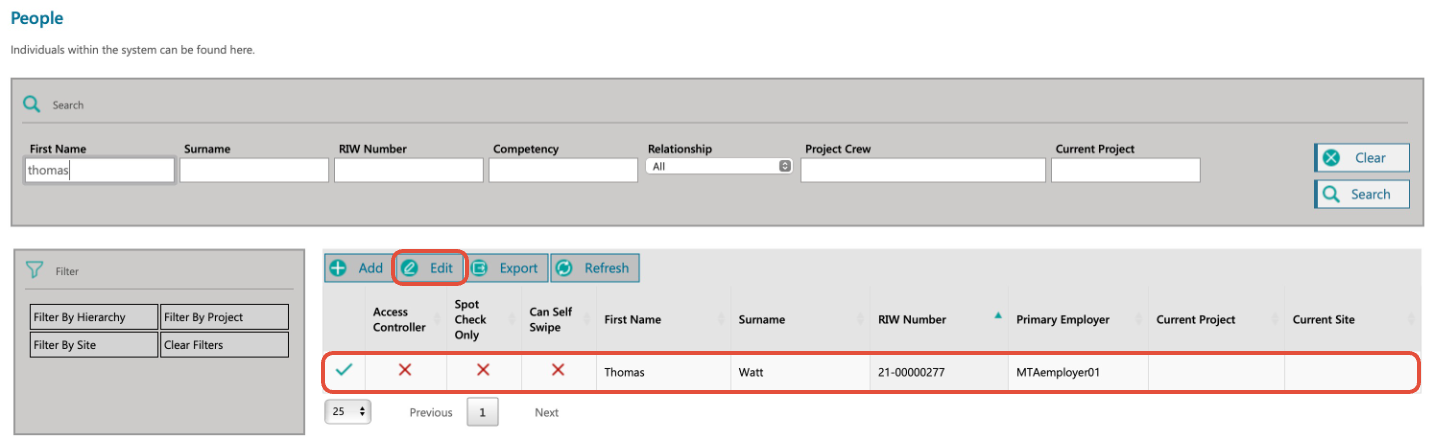Open the 25 rows-per-page selector
1433x440 pixels.
pyautogui.click(x=348, y=412)
